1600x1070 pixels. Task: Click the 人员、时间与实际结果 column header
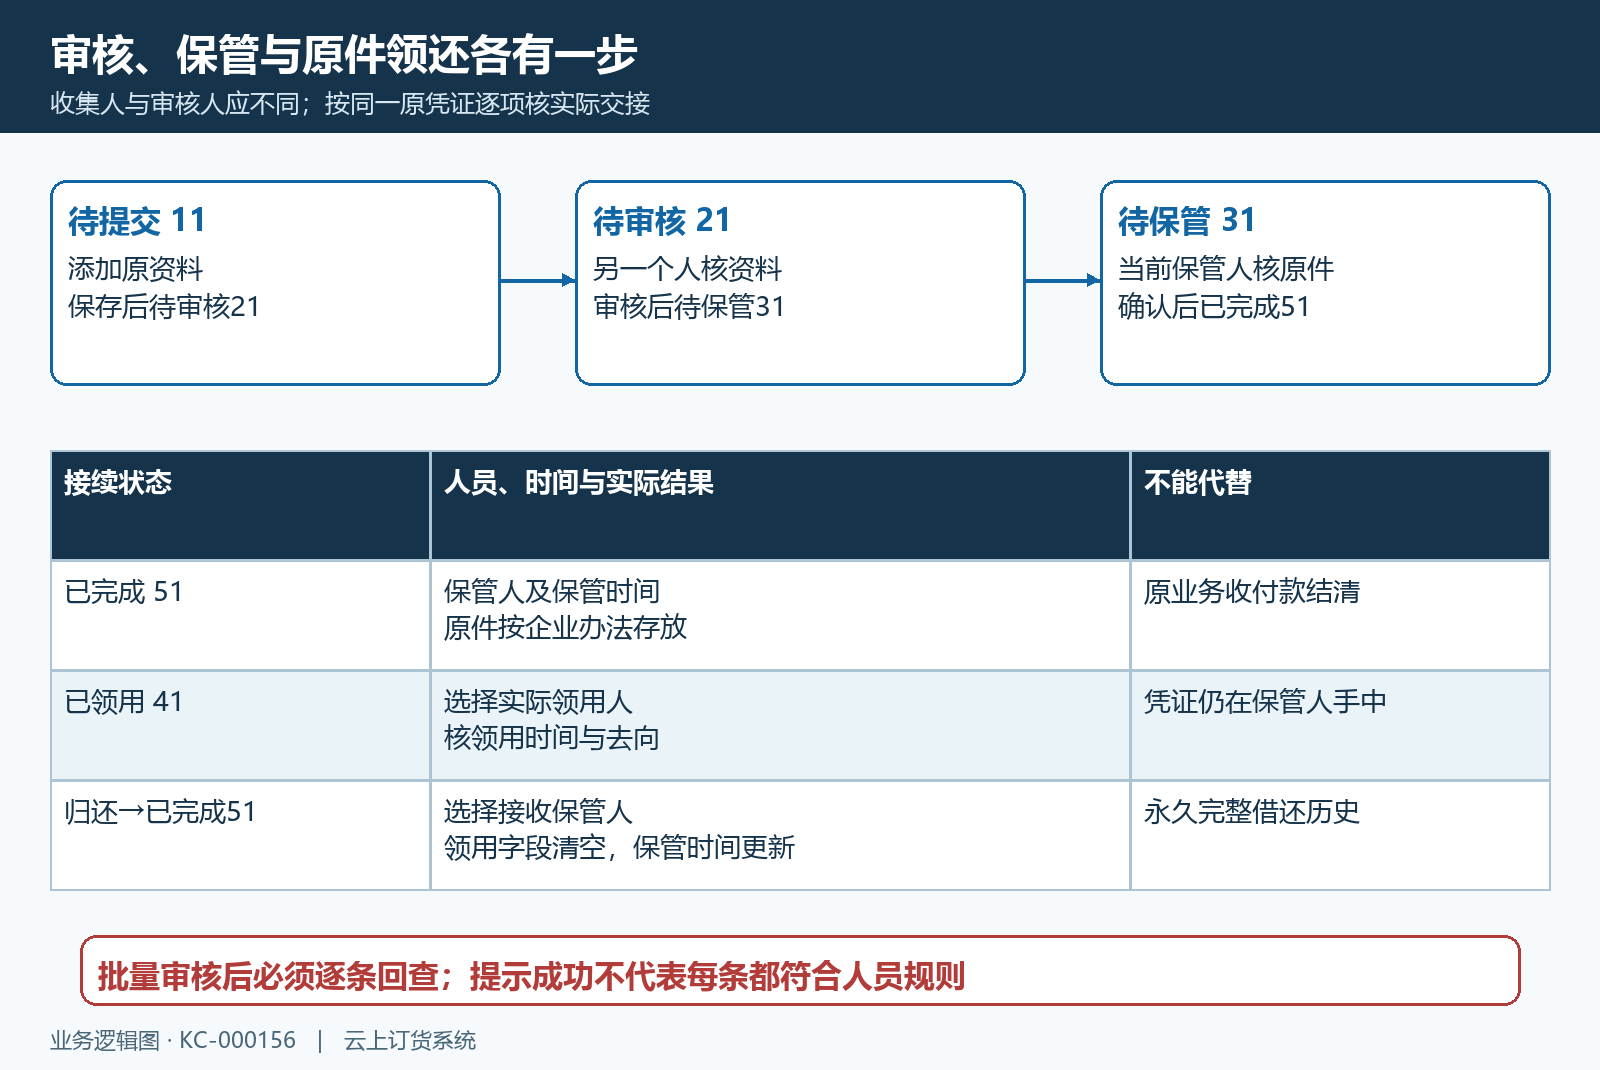tap(780, 505)
